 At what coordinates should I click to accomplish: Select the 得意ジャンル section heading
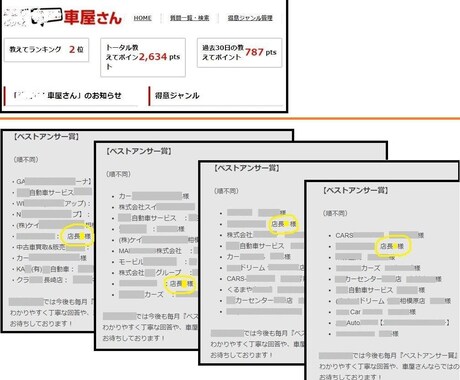[177, 96]
